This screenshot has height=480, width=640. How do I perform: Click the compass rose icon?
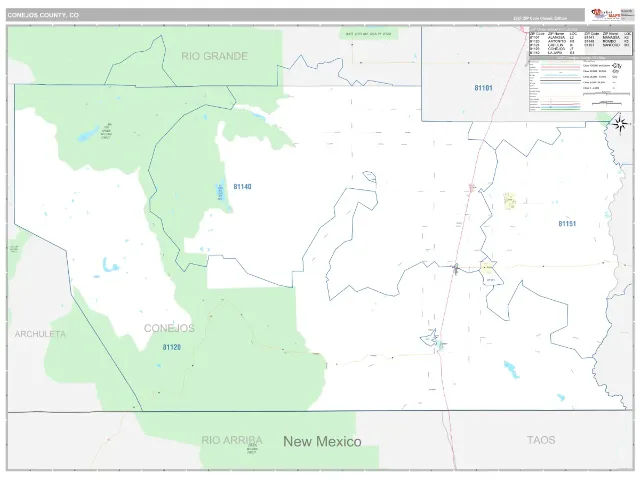tap(620, 124)
